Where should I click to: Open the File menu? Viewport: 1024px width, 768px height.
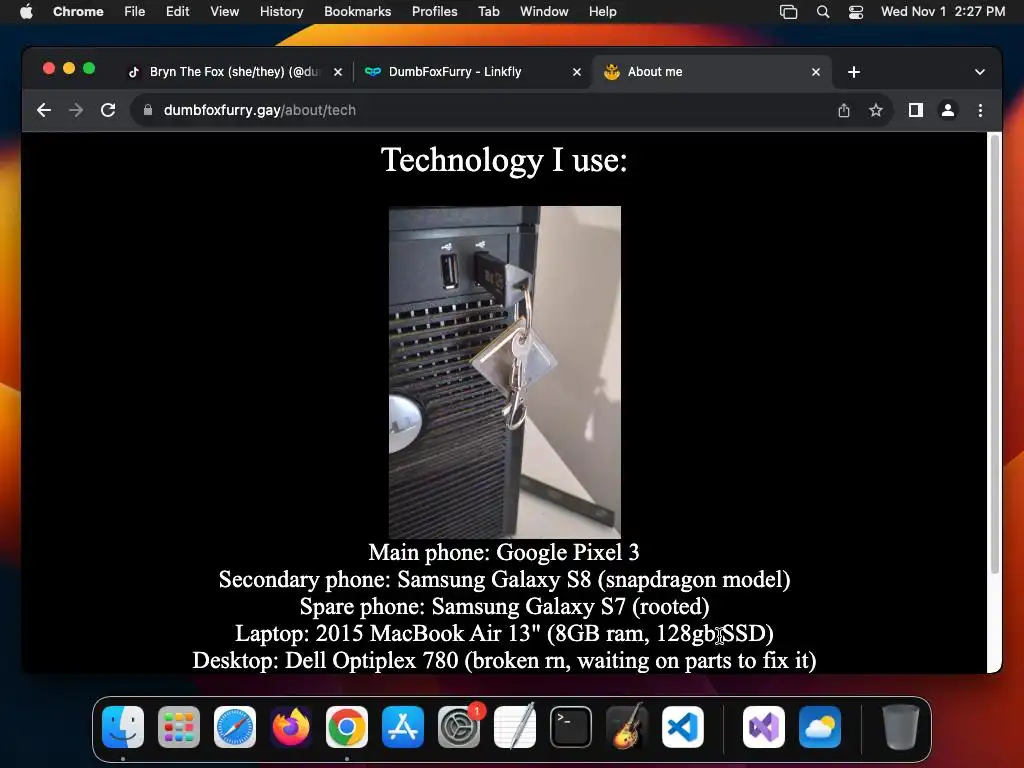135,12
